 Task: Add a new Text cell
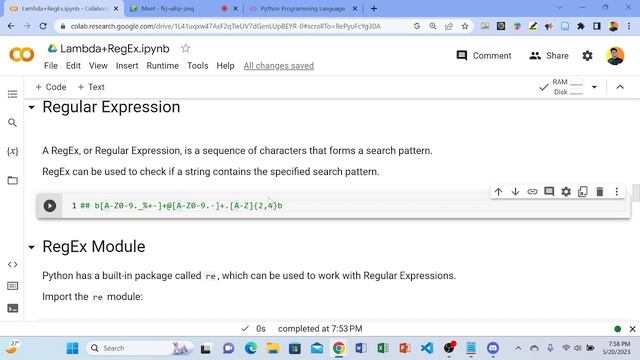coord(91,87)
